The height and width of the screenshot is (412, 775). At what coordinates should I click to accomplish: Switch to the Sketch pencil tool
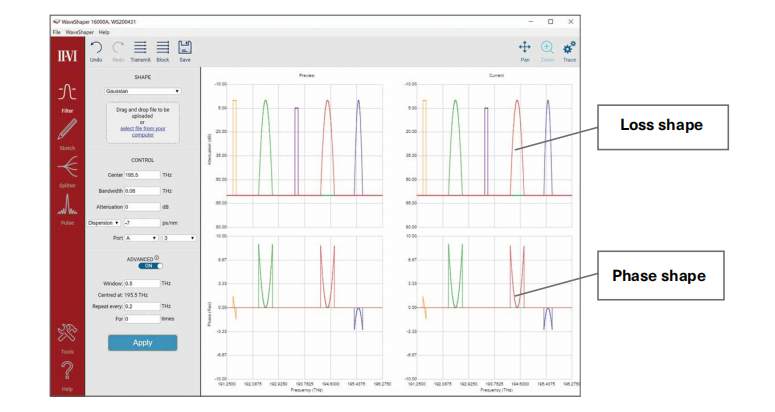pos(67,129)
